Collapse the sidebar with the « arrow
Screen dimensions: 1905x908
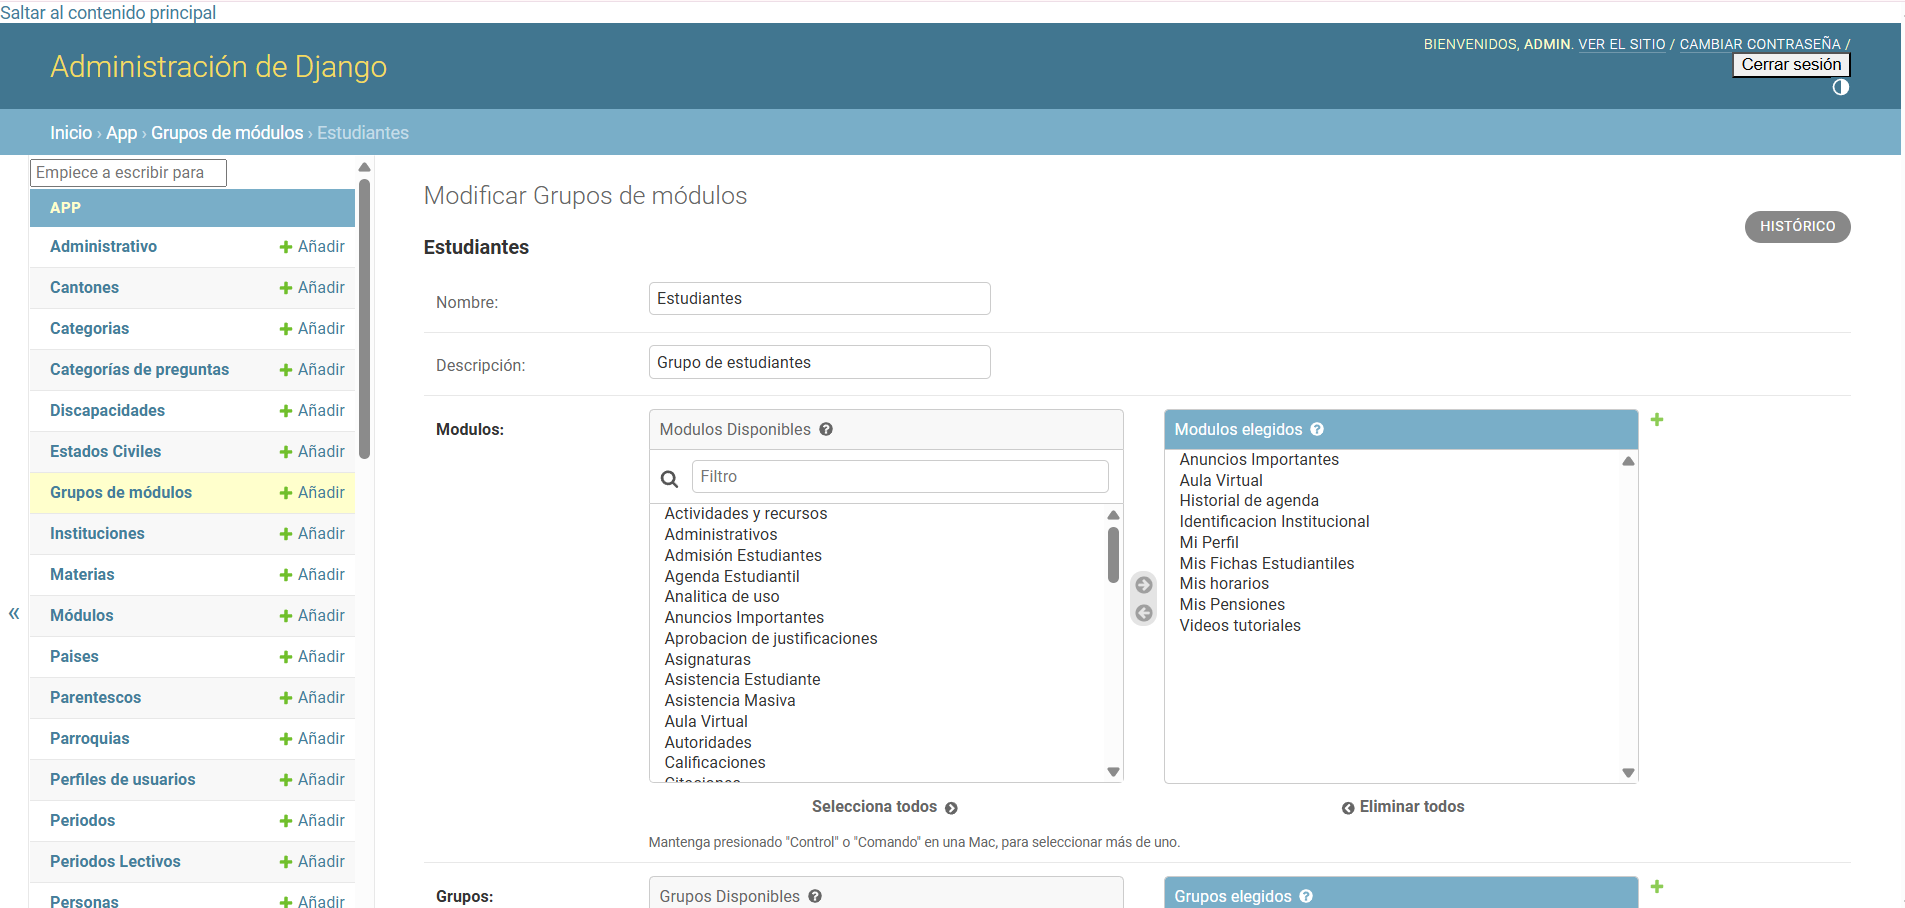click(14, 614)
